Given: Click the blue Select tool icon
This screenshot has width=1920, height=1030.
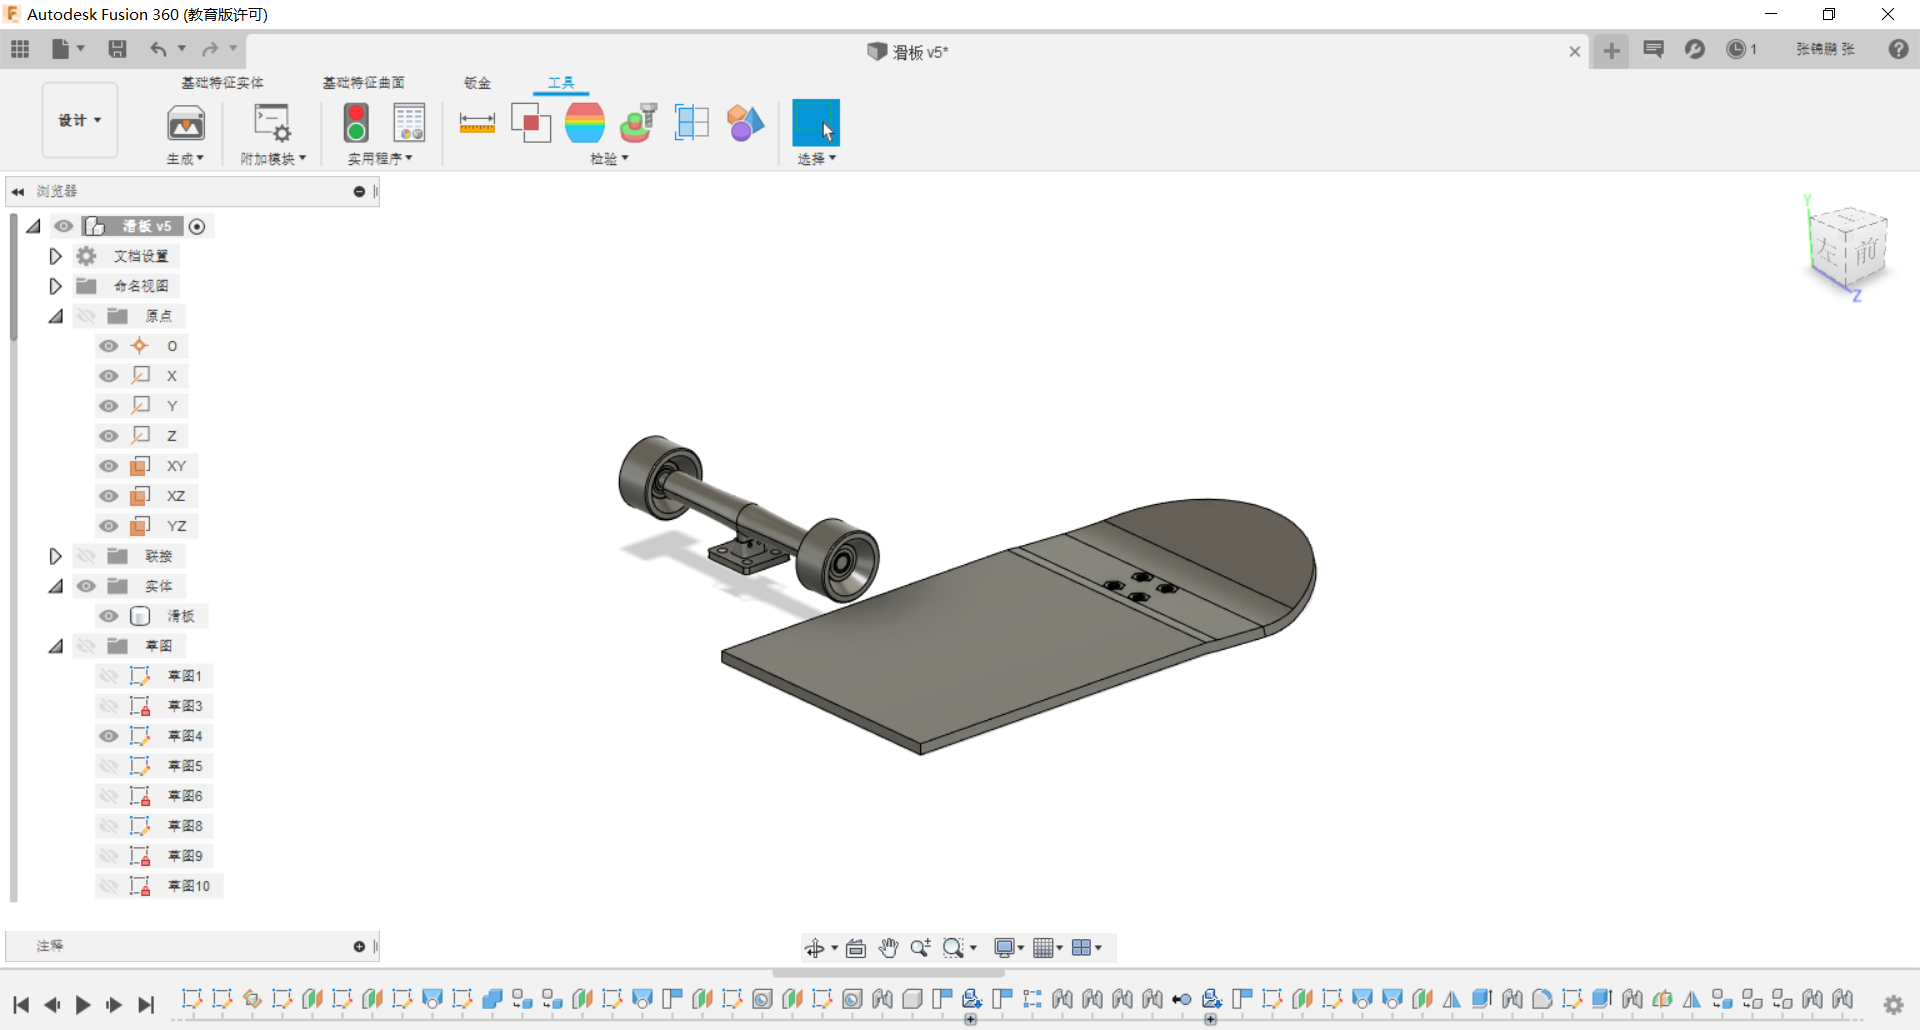Looking at the screenshot, I should click(816, 123).
